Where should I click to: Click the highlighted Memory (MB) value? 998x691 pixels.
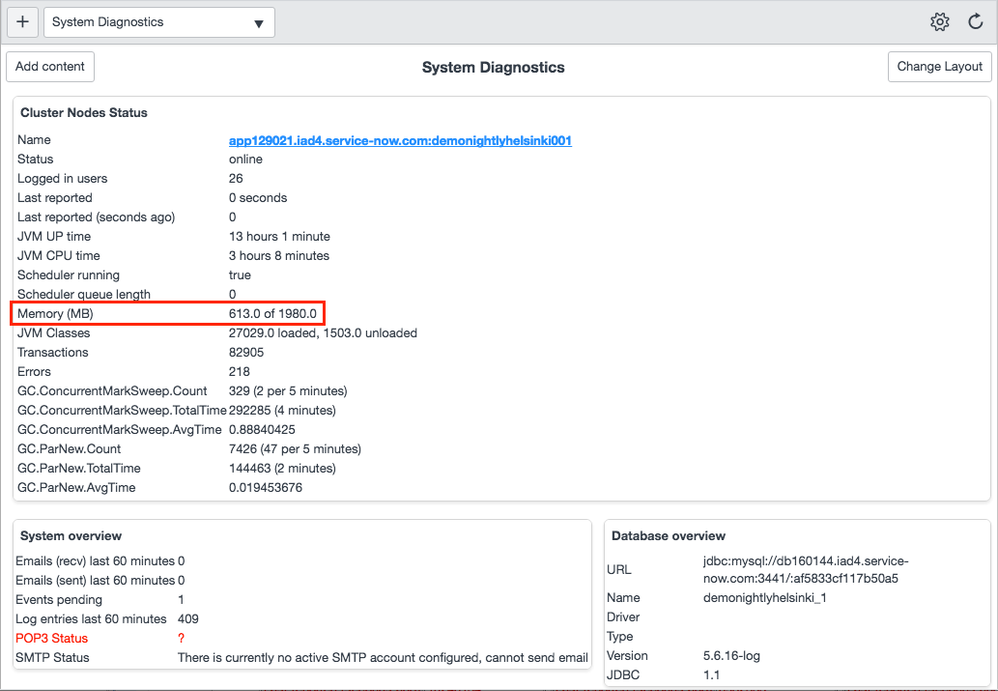coord(272,314)
